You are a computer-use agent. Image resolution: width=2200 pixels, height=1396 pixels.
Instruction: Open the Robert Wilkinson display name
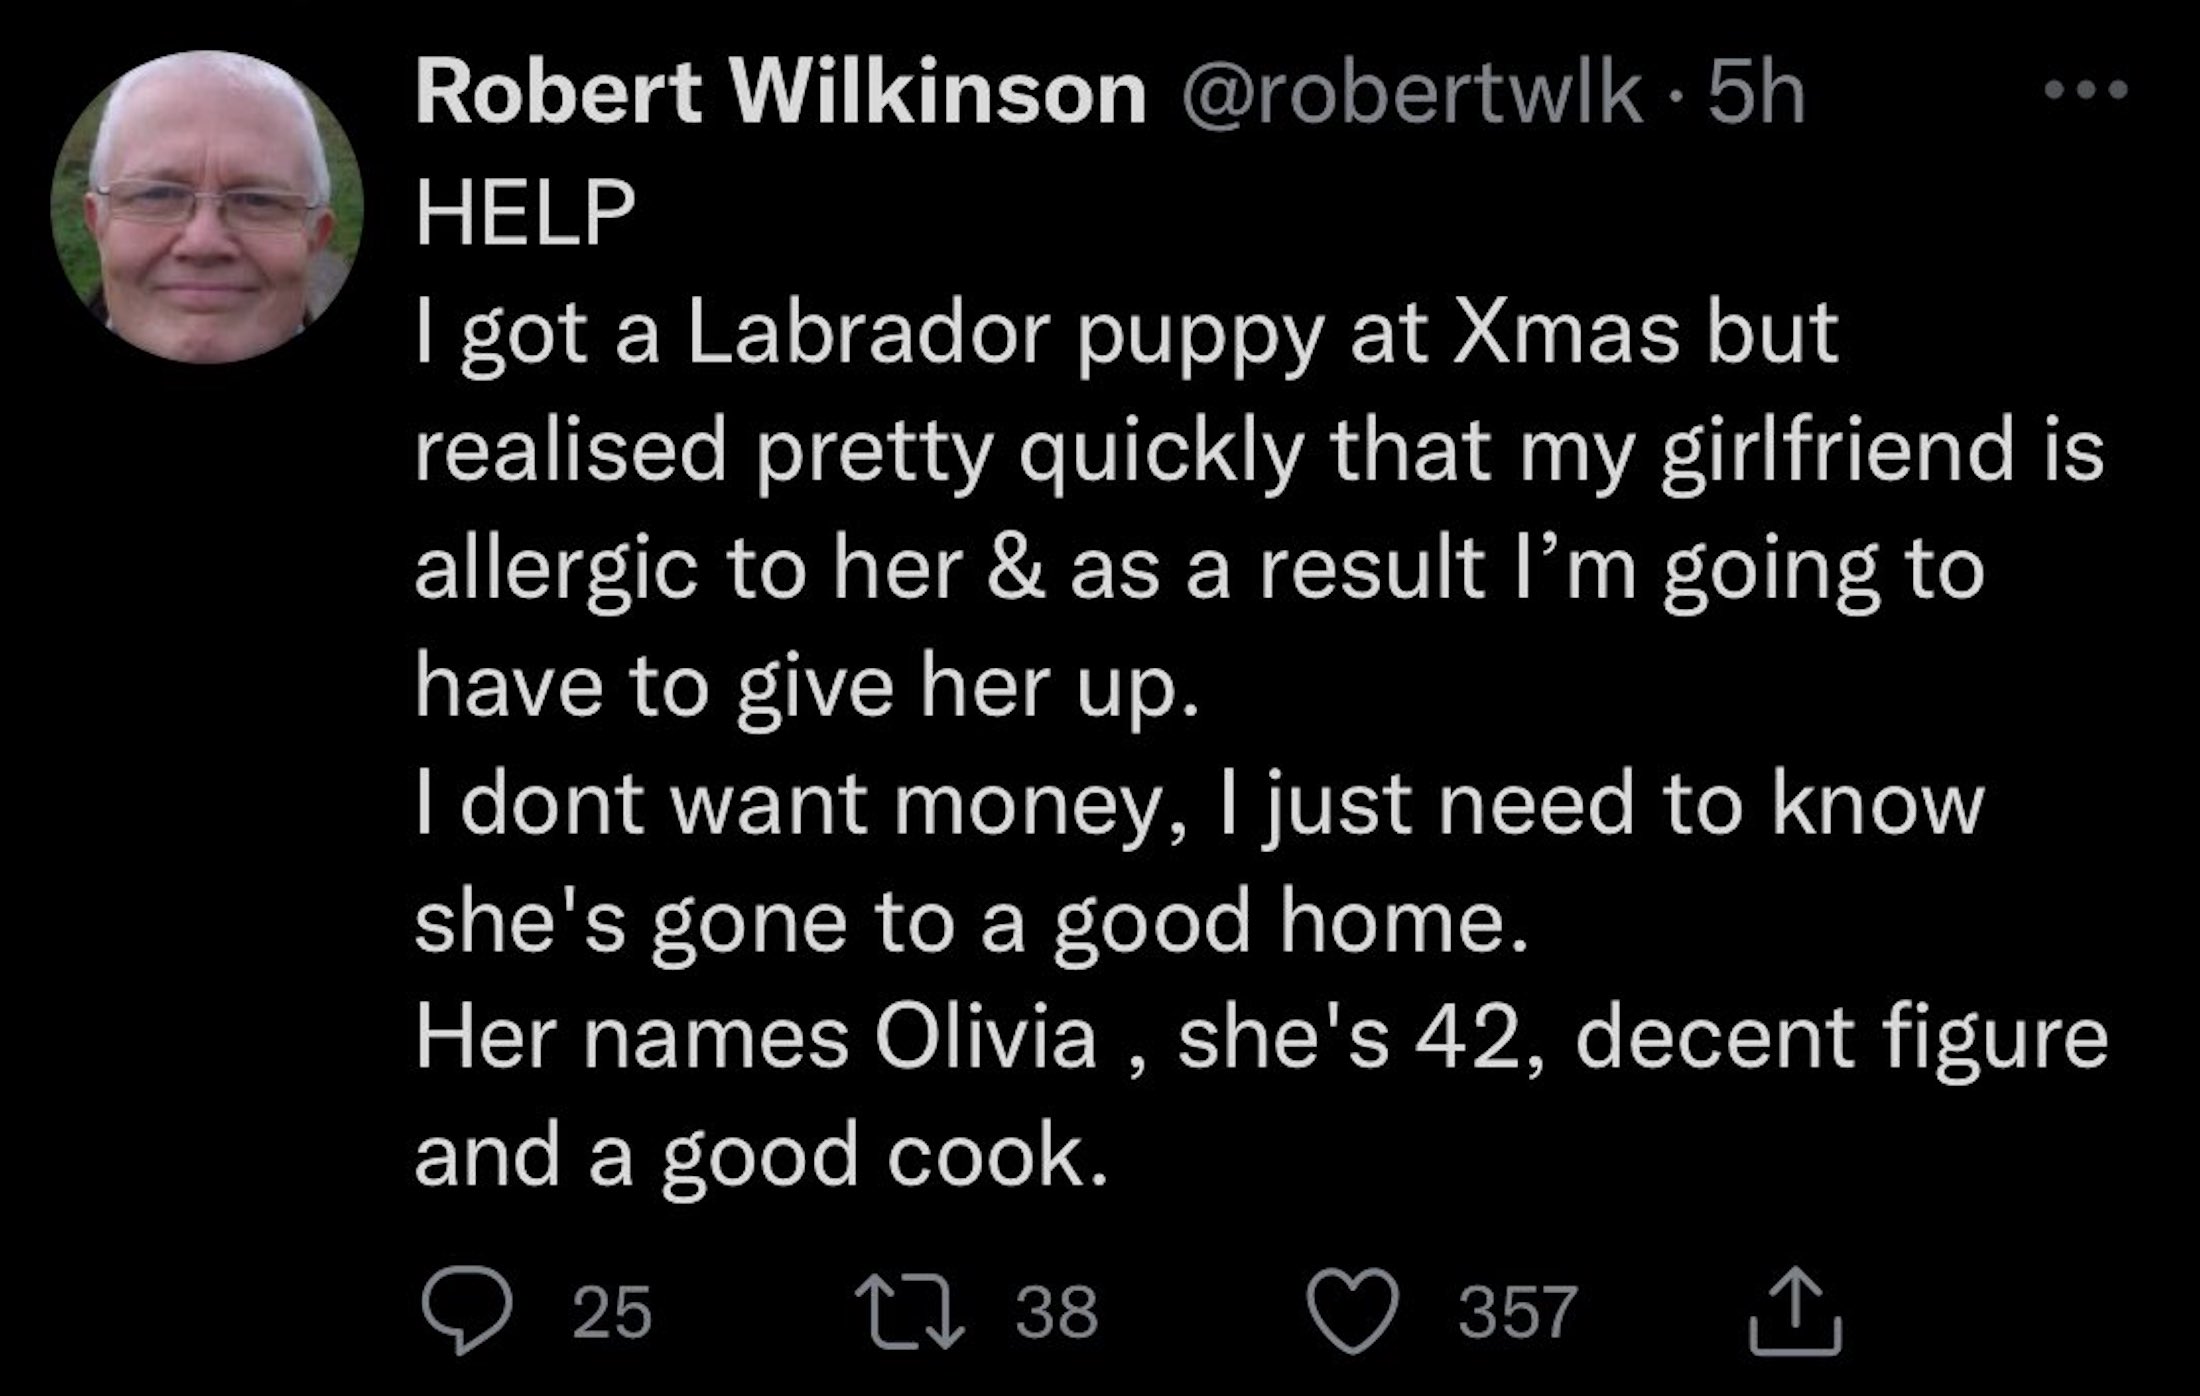coord(780,94)
